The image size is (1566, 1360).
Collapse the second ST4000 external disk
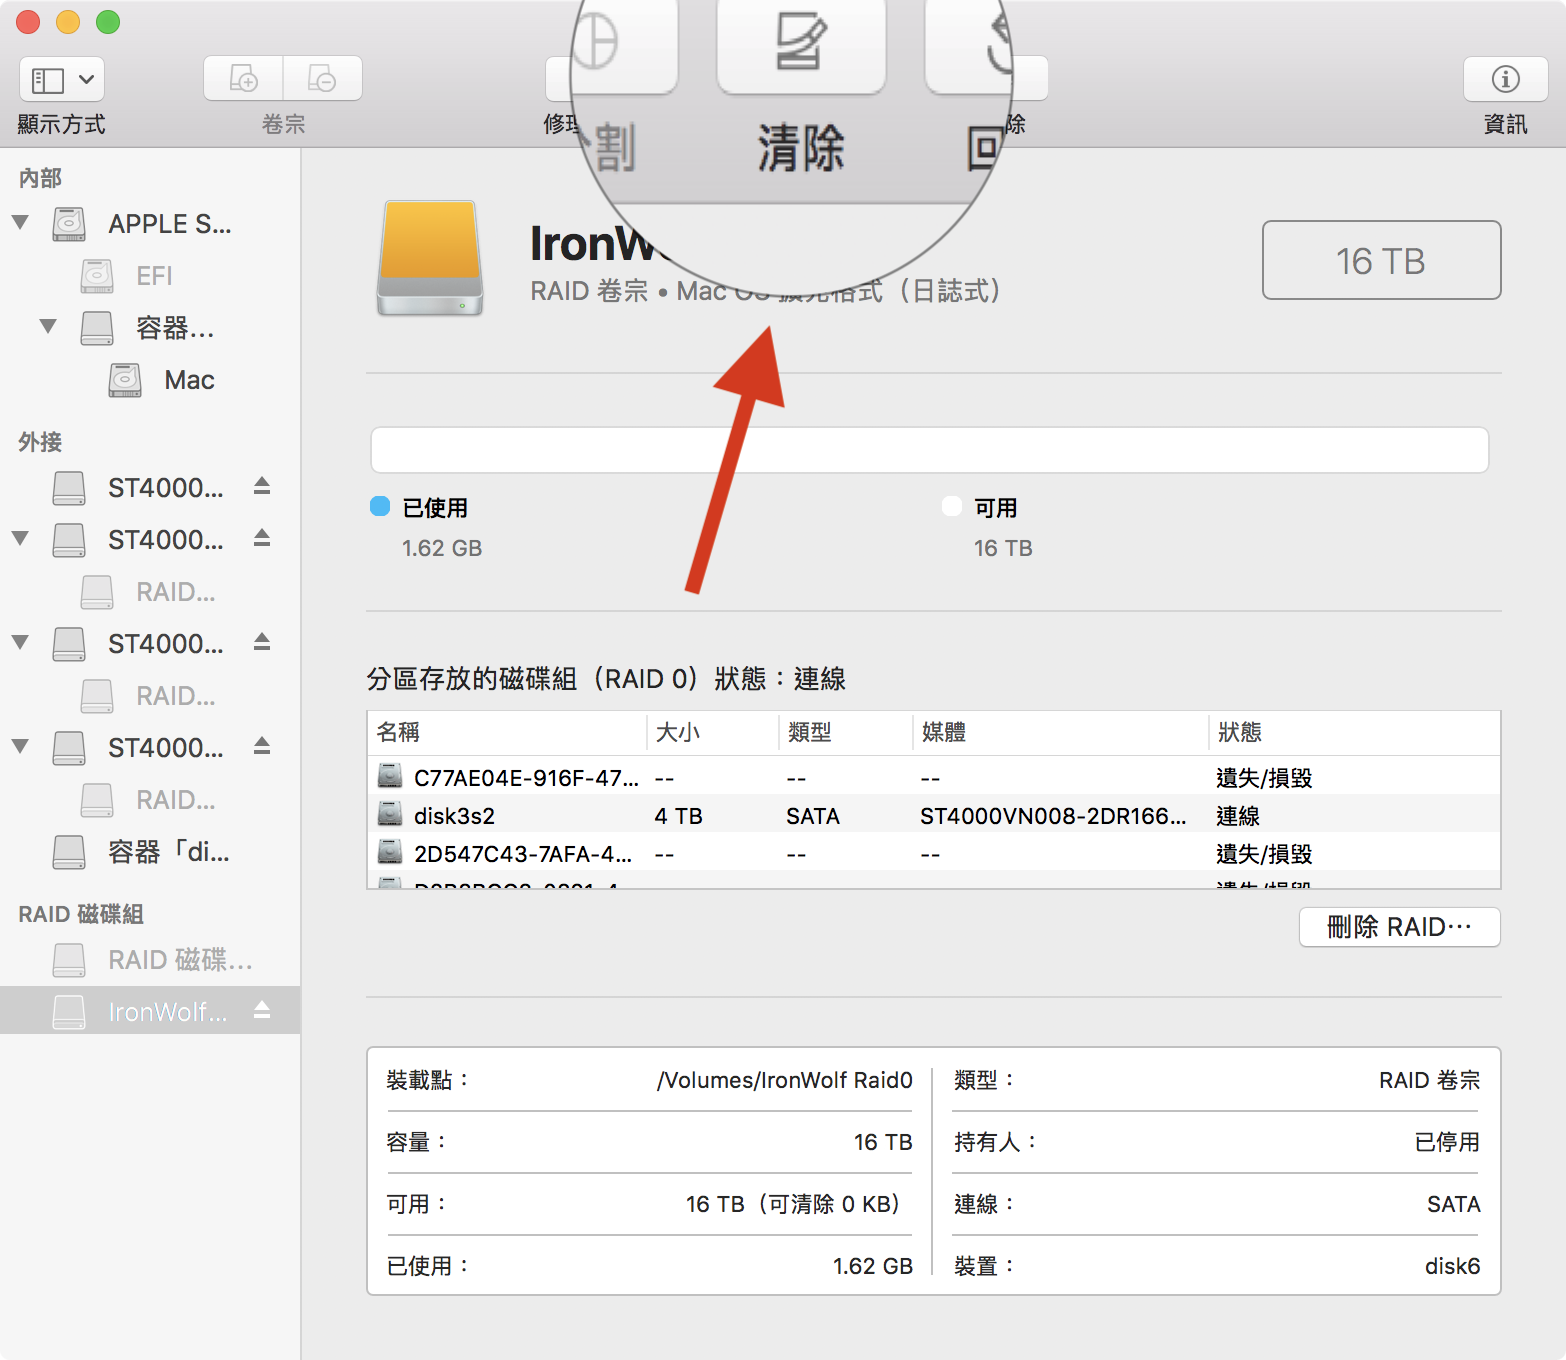pos(20,539)
